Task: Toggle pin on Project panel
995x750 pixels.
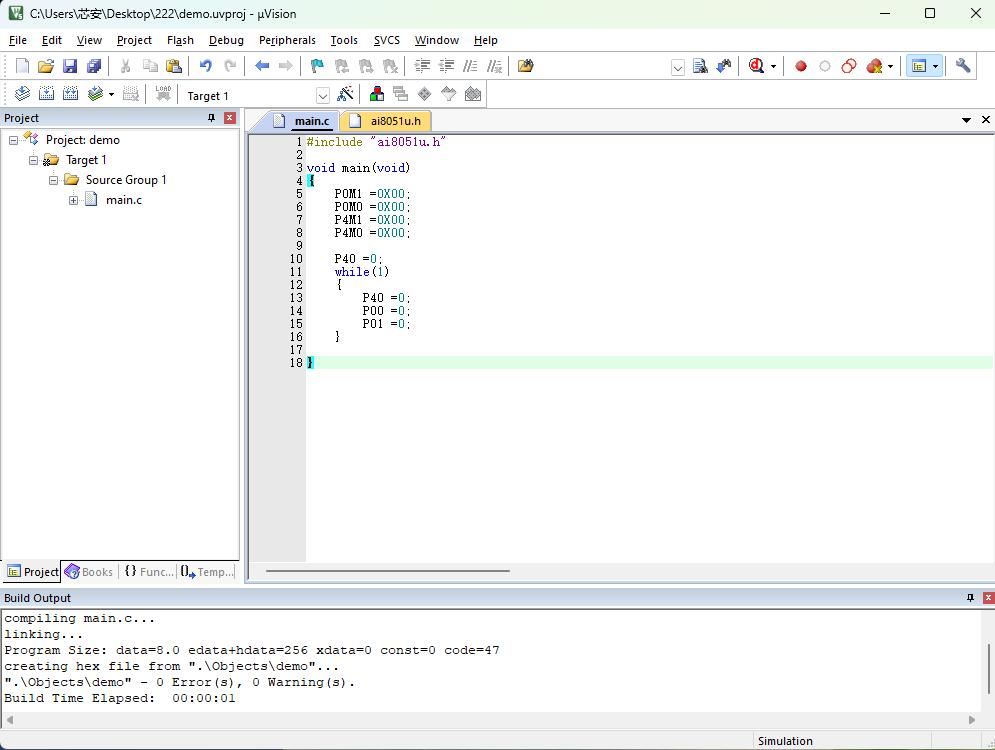Action: point(211,118)
